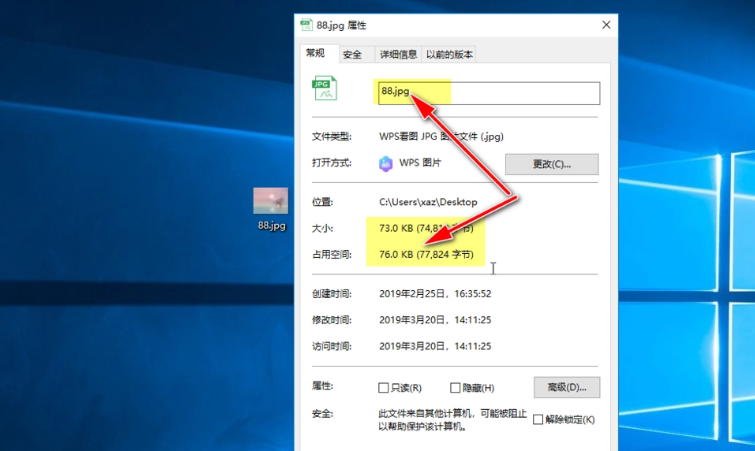The height and width of the screenshot is (451, 755).
Task: Enable the 隐藏(H) checkbox
Action: 455,388
